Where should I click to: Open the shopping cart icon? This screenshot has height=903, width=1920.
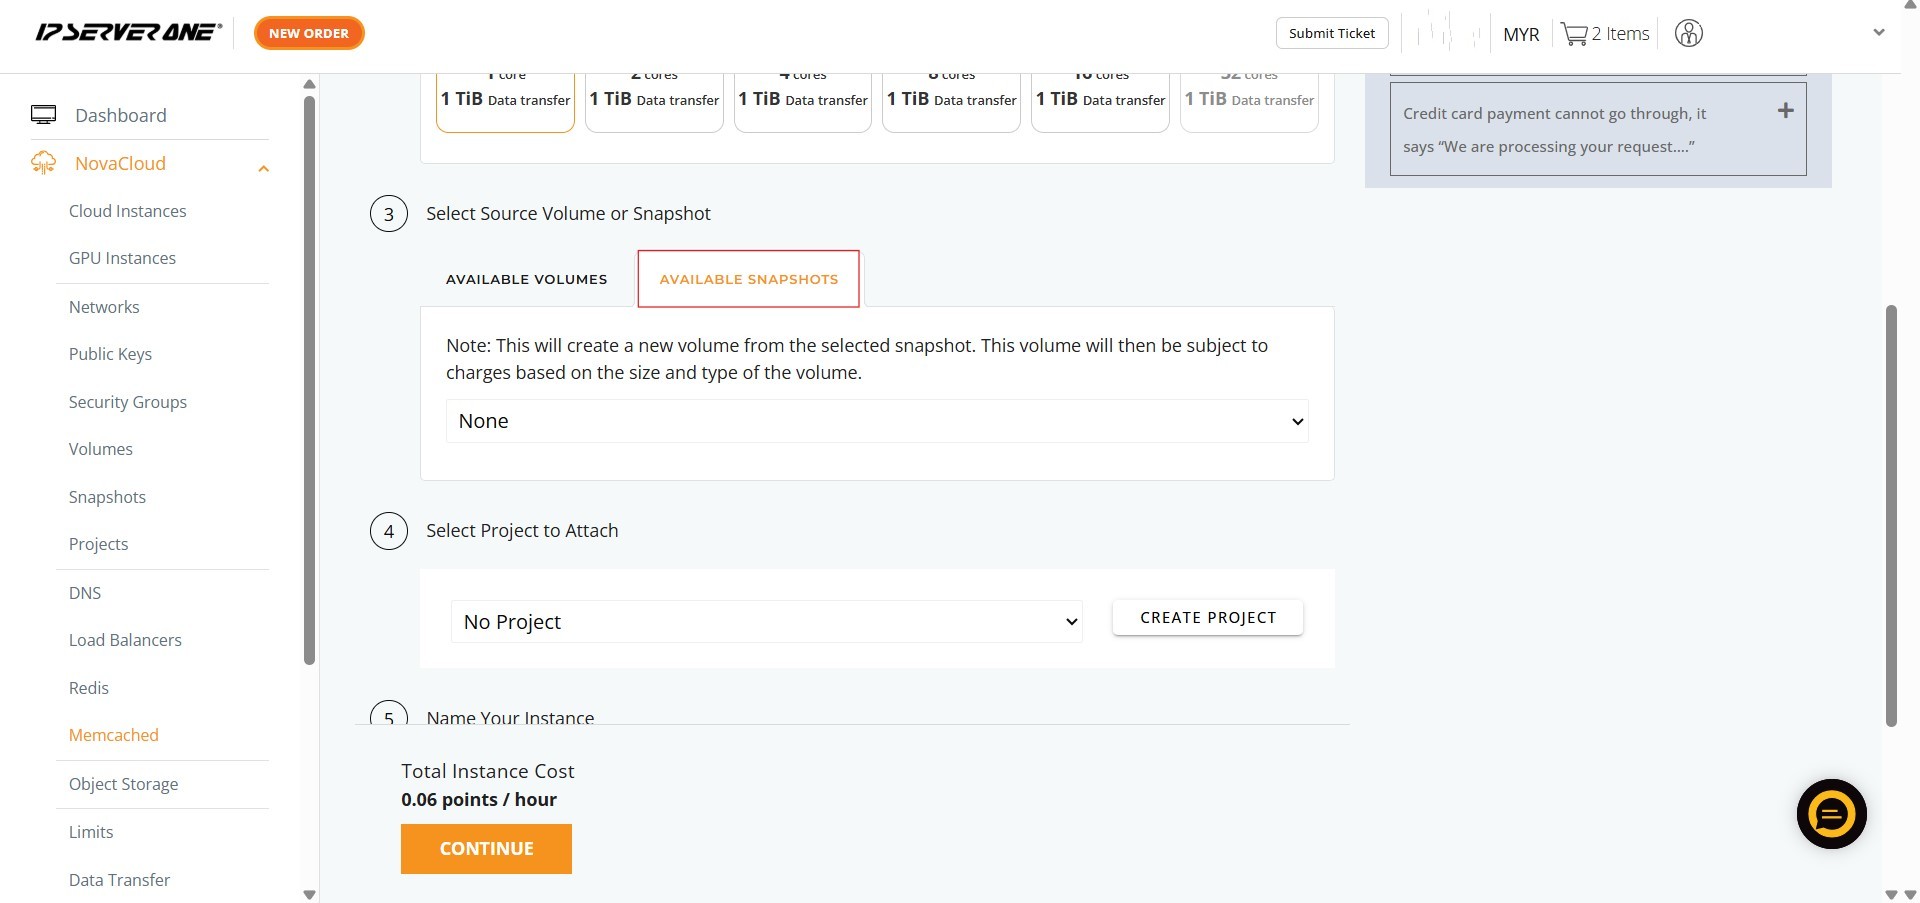[1574, 34]
